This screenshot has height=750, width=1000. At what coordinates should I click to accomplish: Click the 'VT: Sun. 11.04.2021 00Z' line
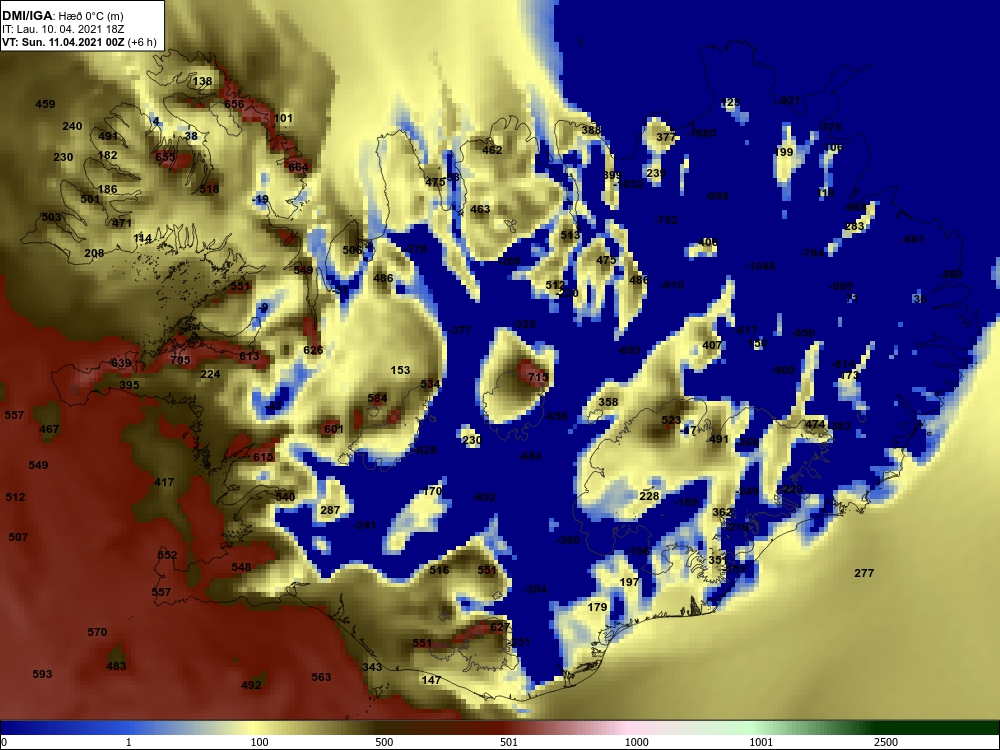63,42
